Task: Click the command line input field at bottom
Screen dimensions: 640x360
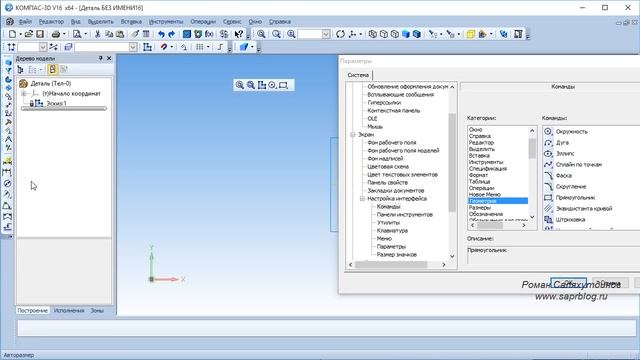Action: 327,328
